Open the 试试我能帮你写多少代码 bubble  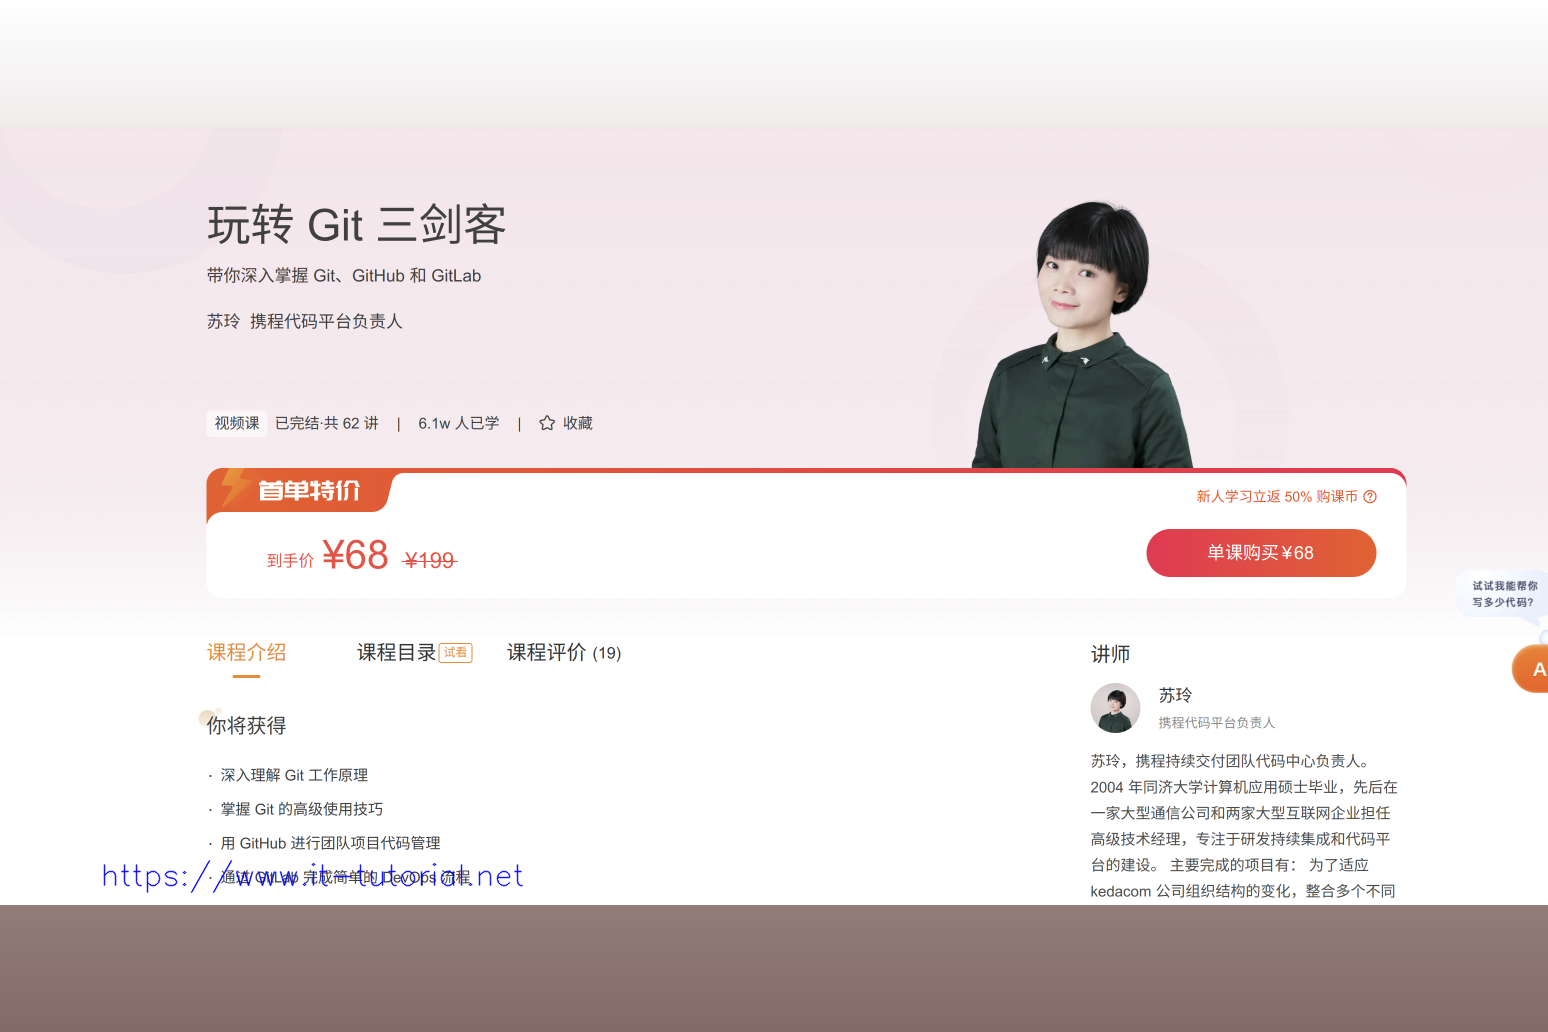point(1503,594)
